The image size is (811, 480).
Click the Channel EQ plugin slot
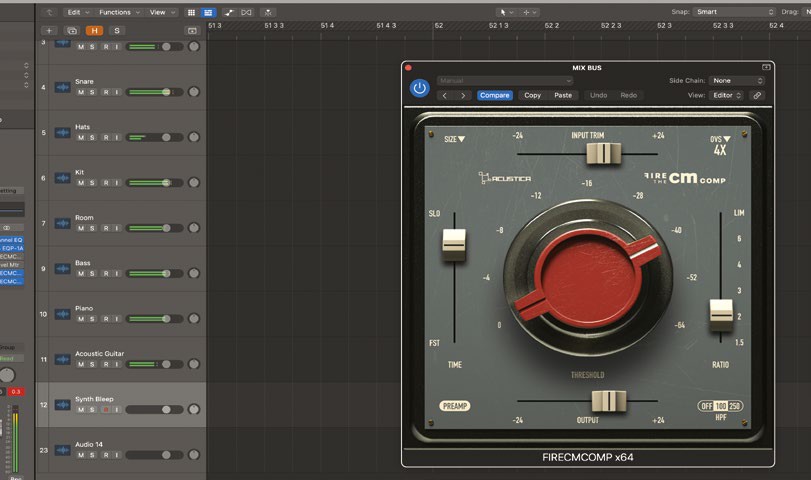(12, 240)
